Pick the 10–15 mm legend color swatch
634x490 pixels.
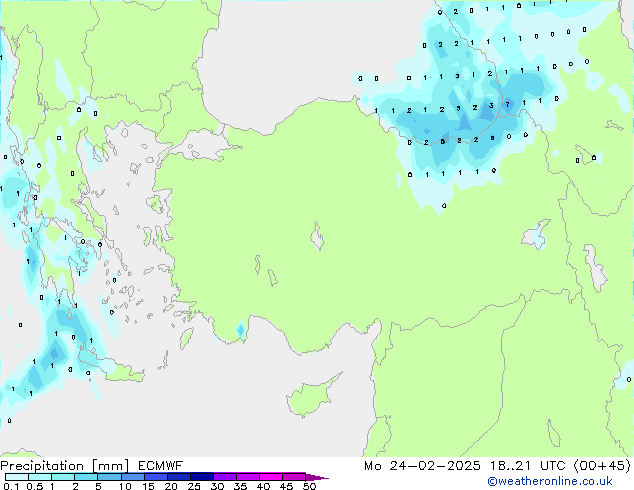pos(132,477)
